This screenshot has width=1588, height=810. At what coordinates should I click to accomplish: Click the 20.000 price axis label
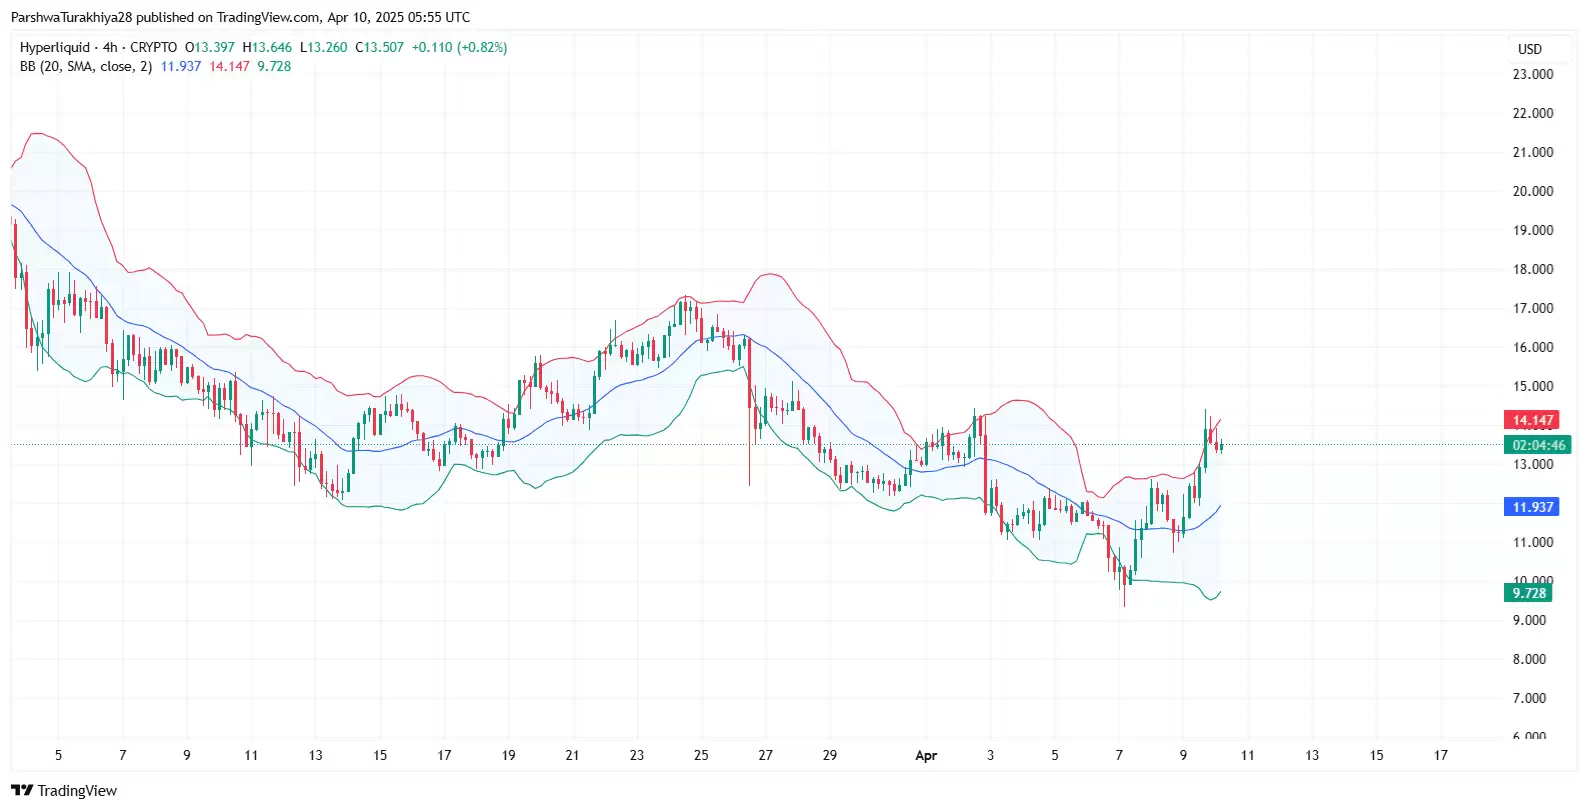1532,191
